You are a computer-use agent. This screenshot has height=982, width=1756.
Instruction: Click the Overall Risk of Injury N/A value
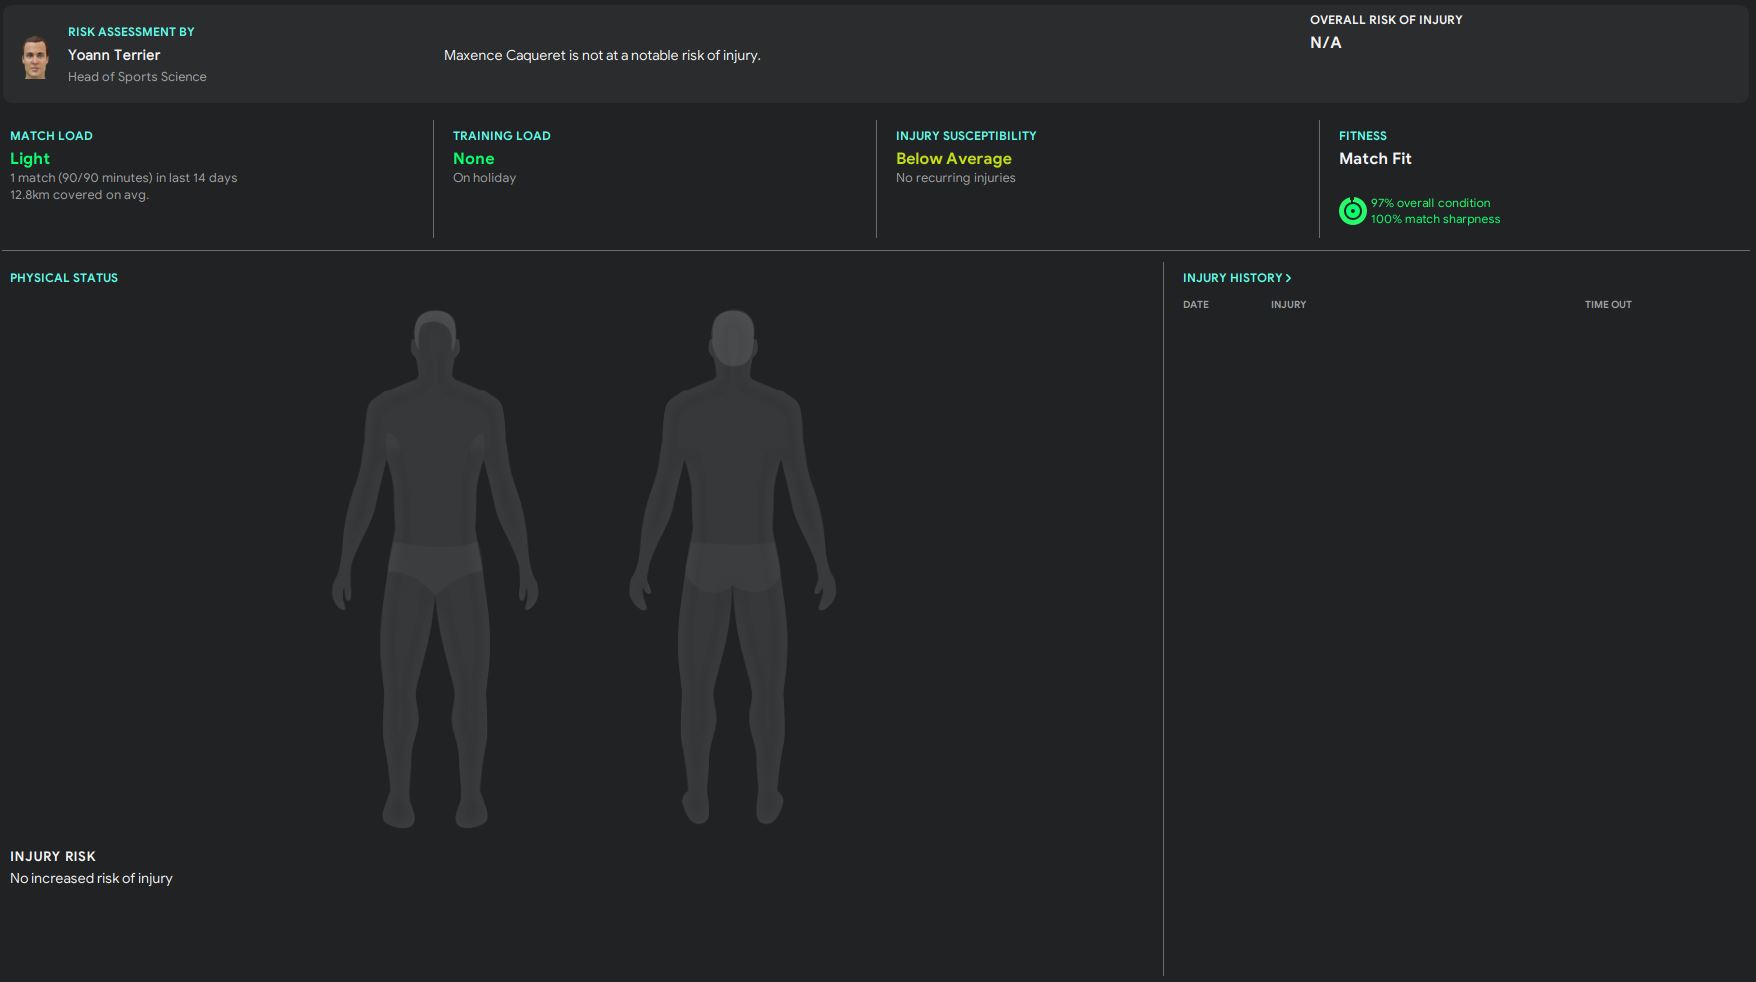[x=1326, y=43]
